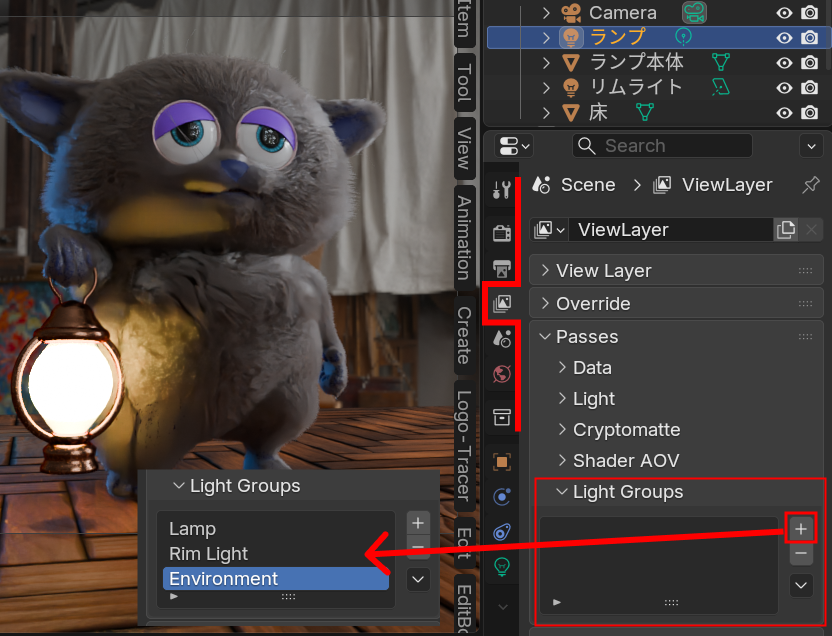Open the Logo-Tracer sidebar tab
Screen dimensions: 832x636
(x=464, y=443)
